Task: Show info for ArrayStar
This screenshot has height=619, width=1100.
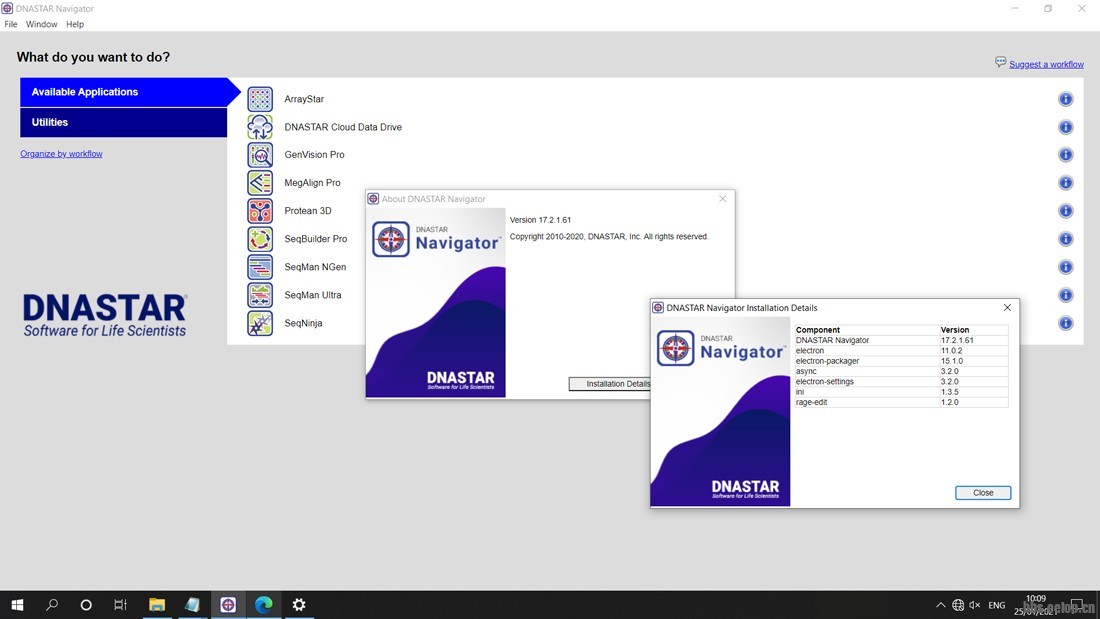Action: click(1065, 99)
